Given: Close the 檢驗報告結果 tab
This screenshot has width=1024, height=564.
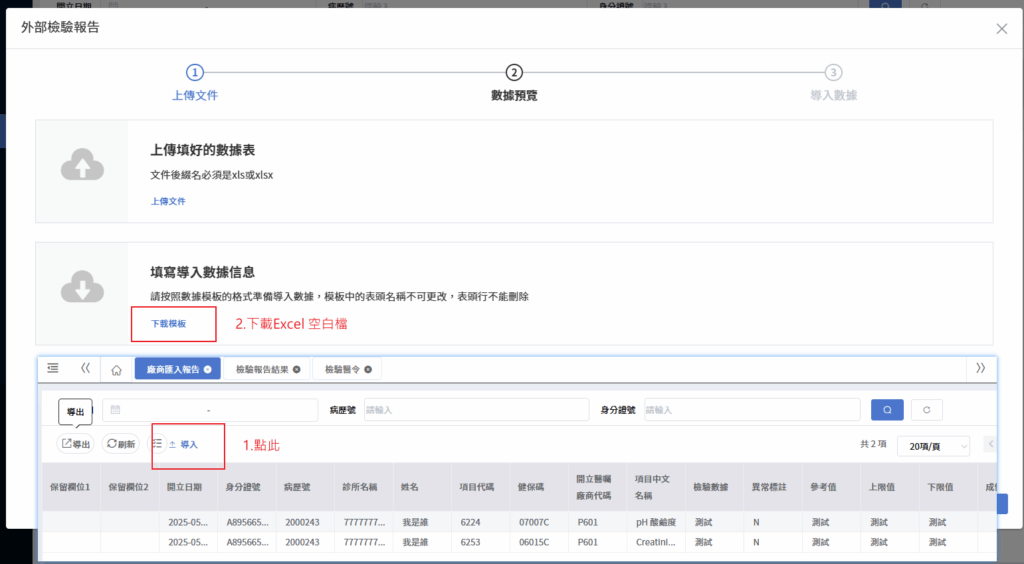Looking at the screenshot, I should coord(296,369).
